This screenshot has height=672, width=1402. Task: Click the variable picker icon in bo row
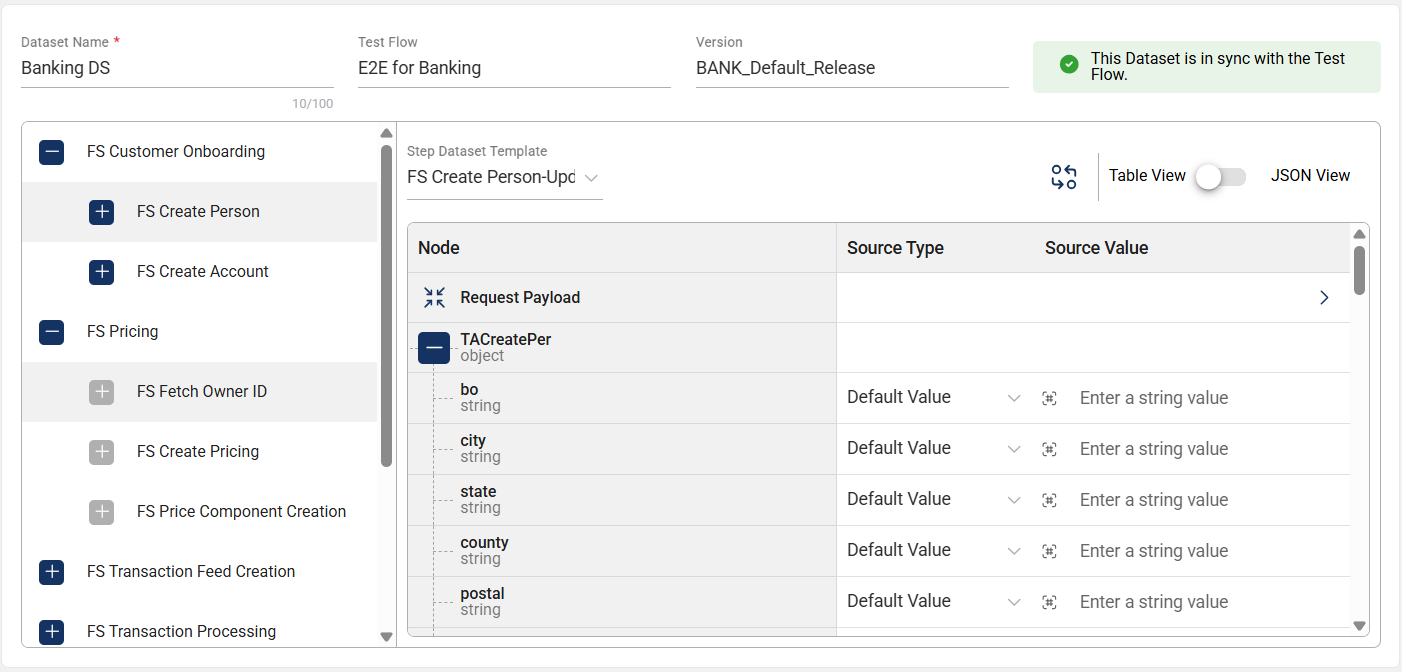coord(1049,398)
